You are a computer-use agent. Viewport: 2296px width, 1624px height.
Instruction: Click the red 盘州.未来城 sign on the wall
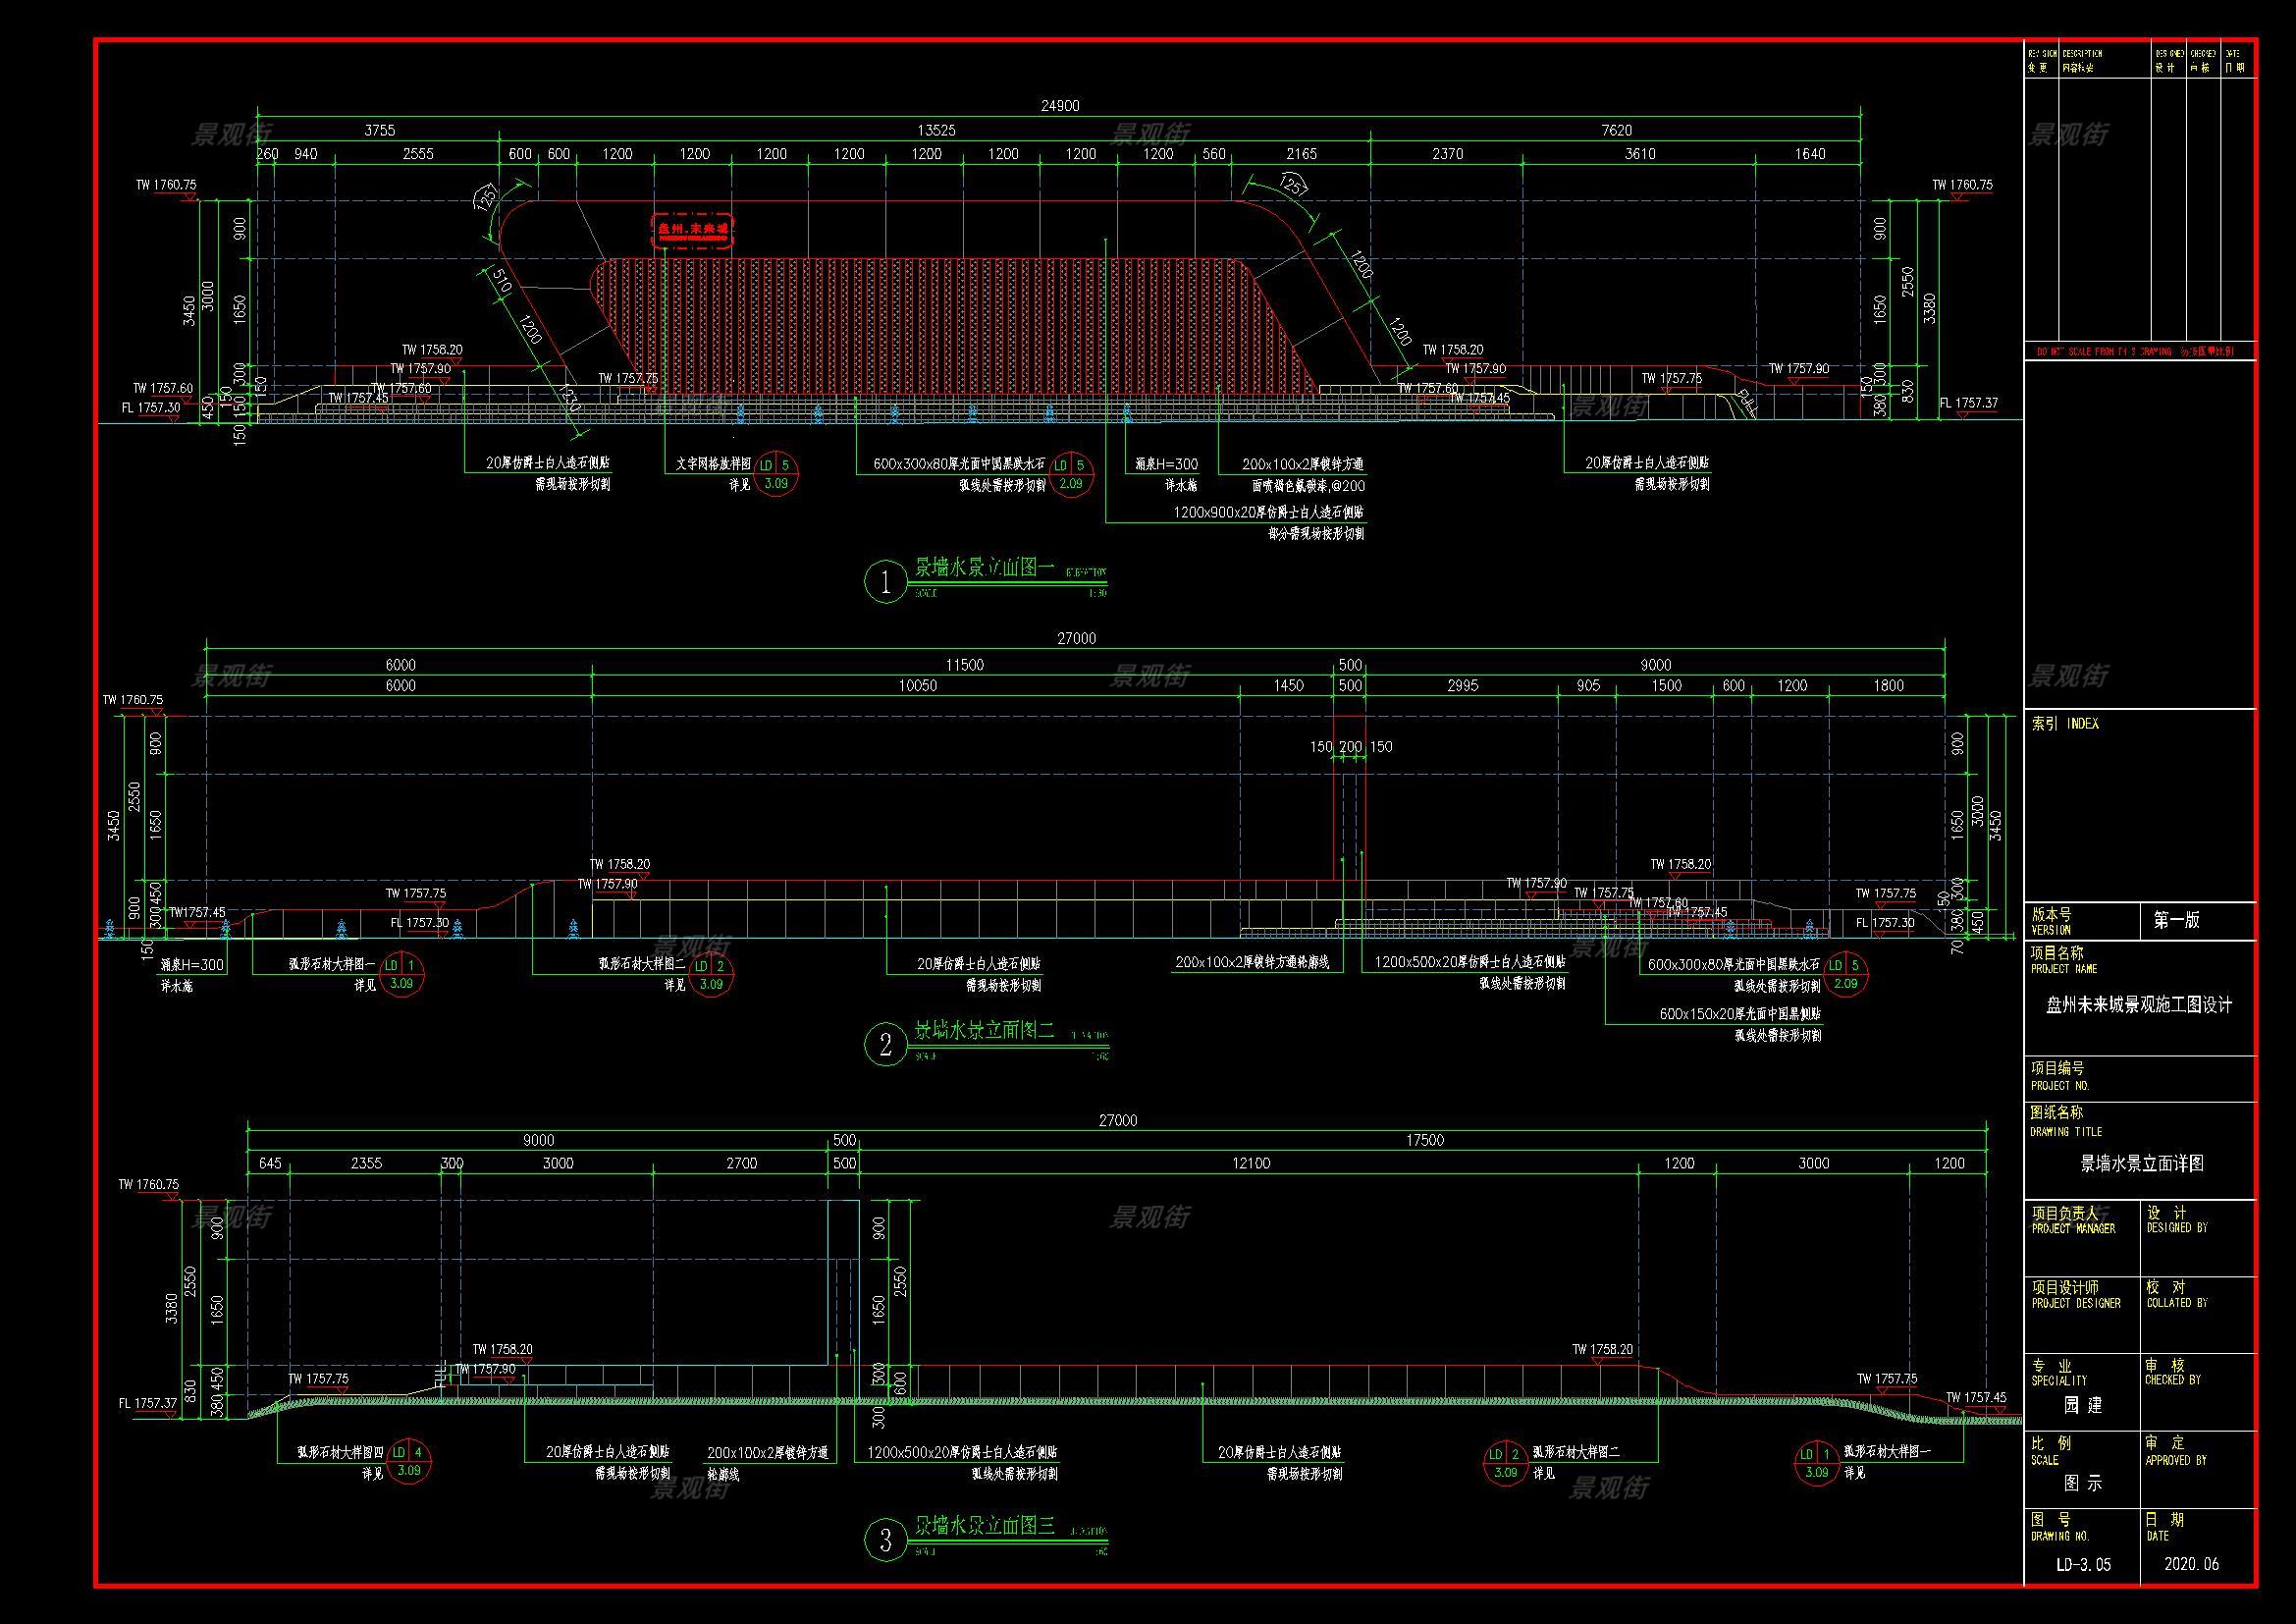(692, 229)
